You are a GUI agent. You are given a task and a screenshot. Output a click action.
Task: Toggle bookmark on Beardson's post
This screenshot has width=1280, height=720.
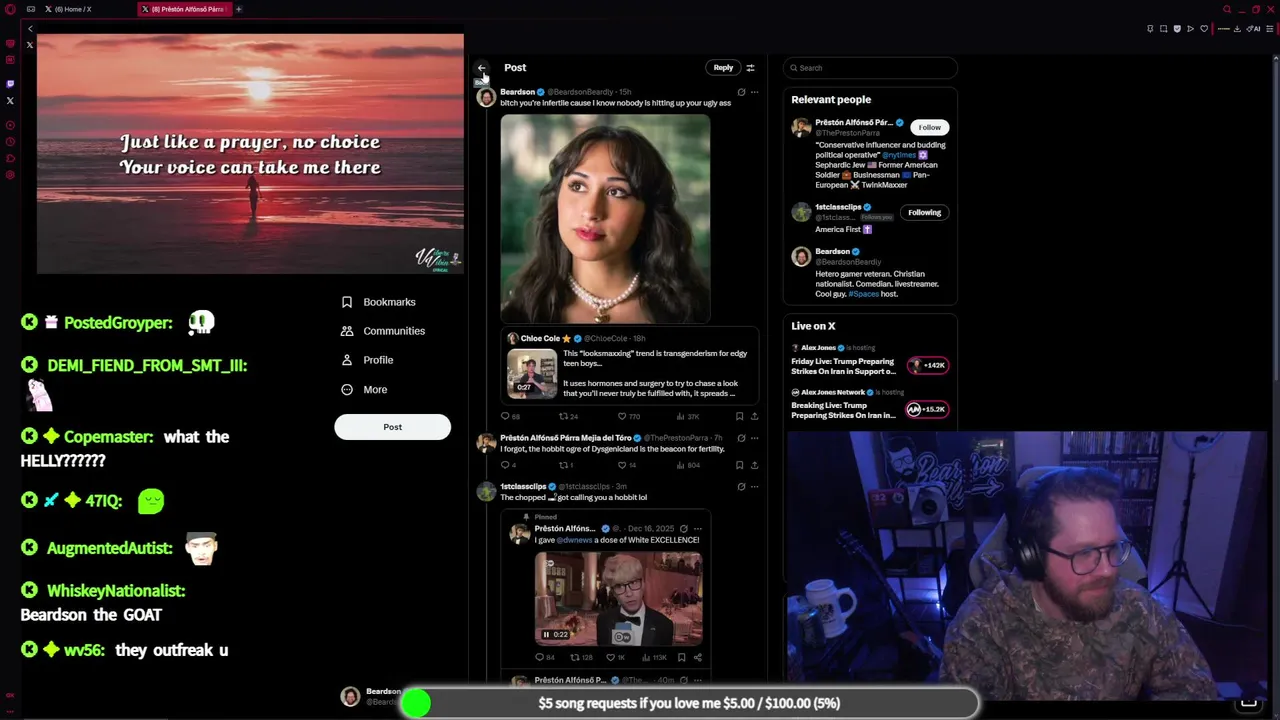pyautogui.click(x=740, y=416)
